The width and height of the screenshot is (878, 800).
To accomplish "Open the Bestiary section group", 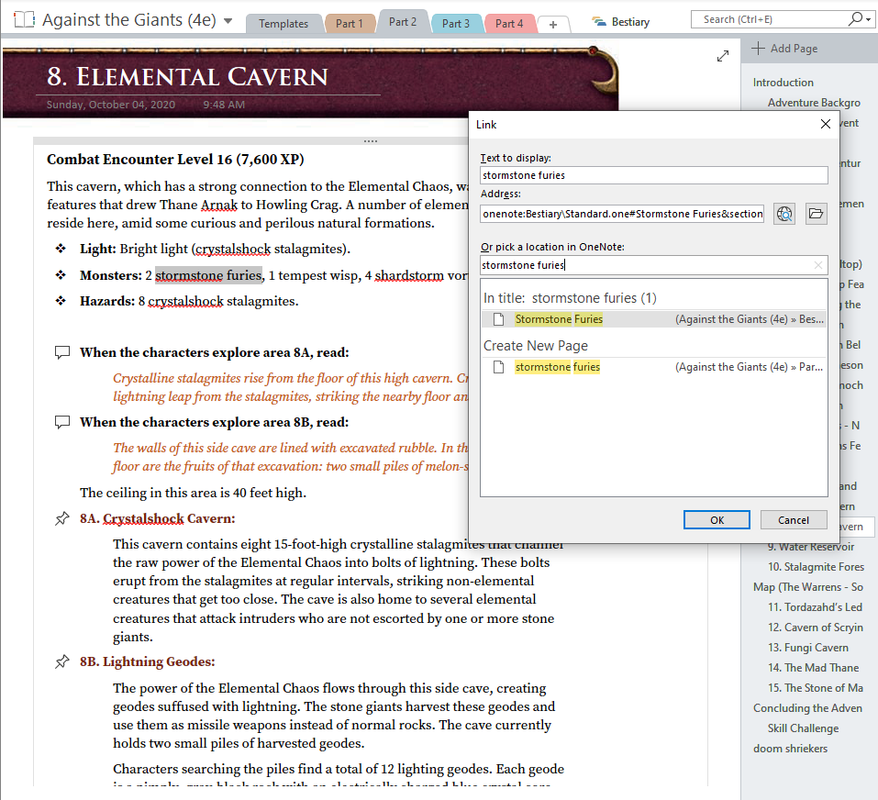I will [622, 22].
